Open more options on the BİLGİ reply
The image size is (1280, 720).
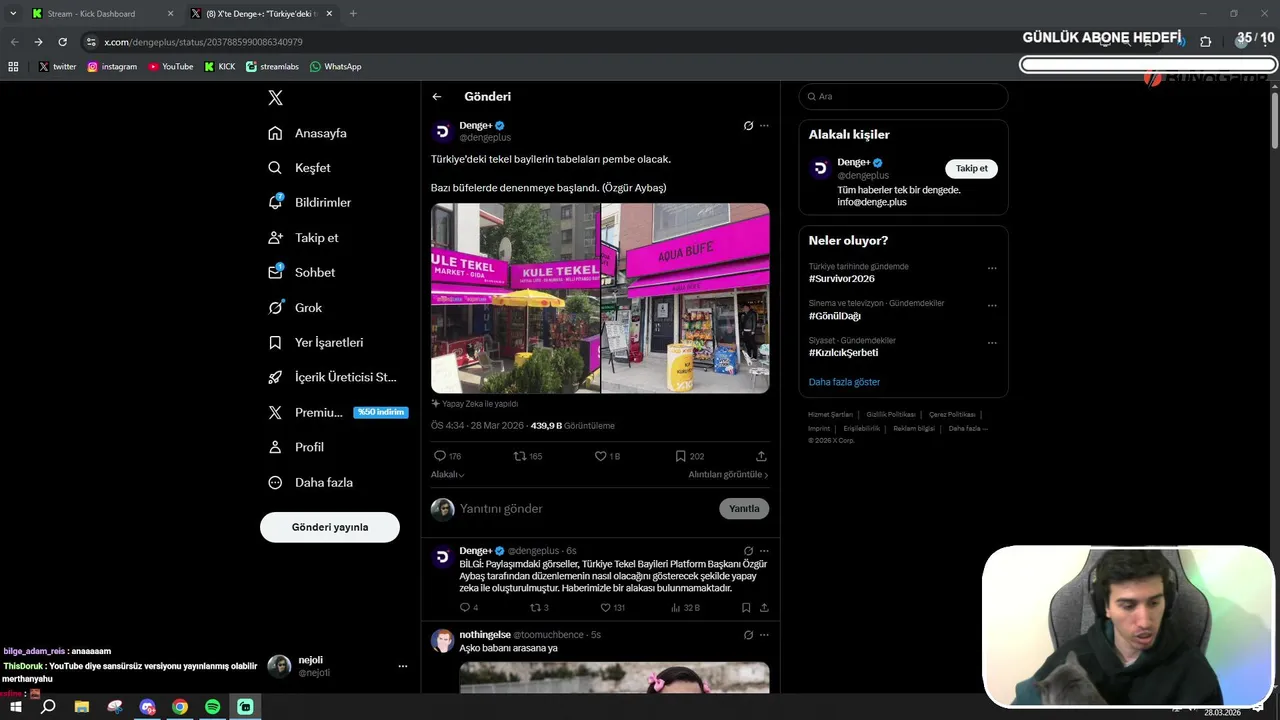tap(764, 551)
